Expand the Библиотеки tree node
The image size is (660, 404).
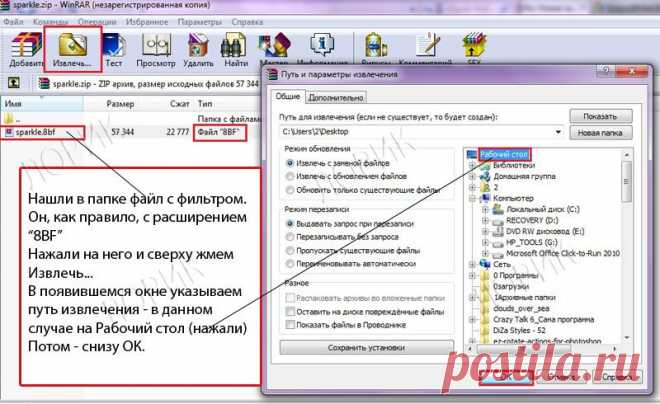[472, 166]
